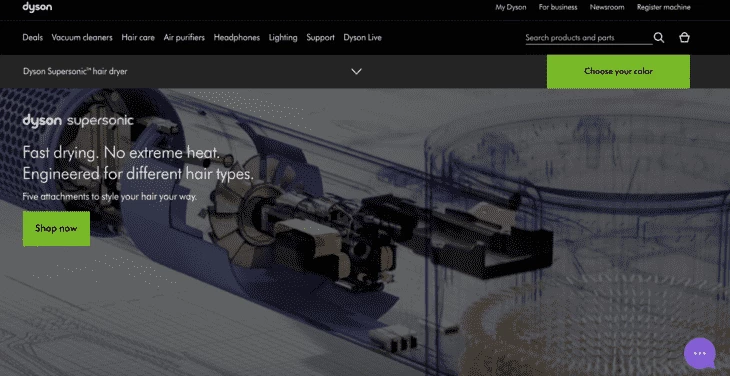
Task: Expand the Supersonic hair dryer chevron
Action: click(357, 72)
